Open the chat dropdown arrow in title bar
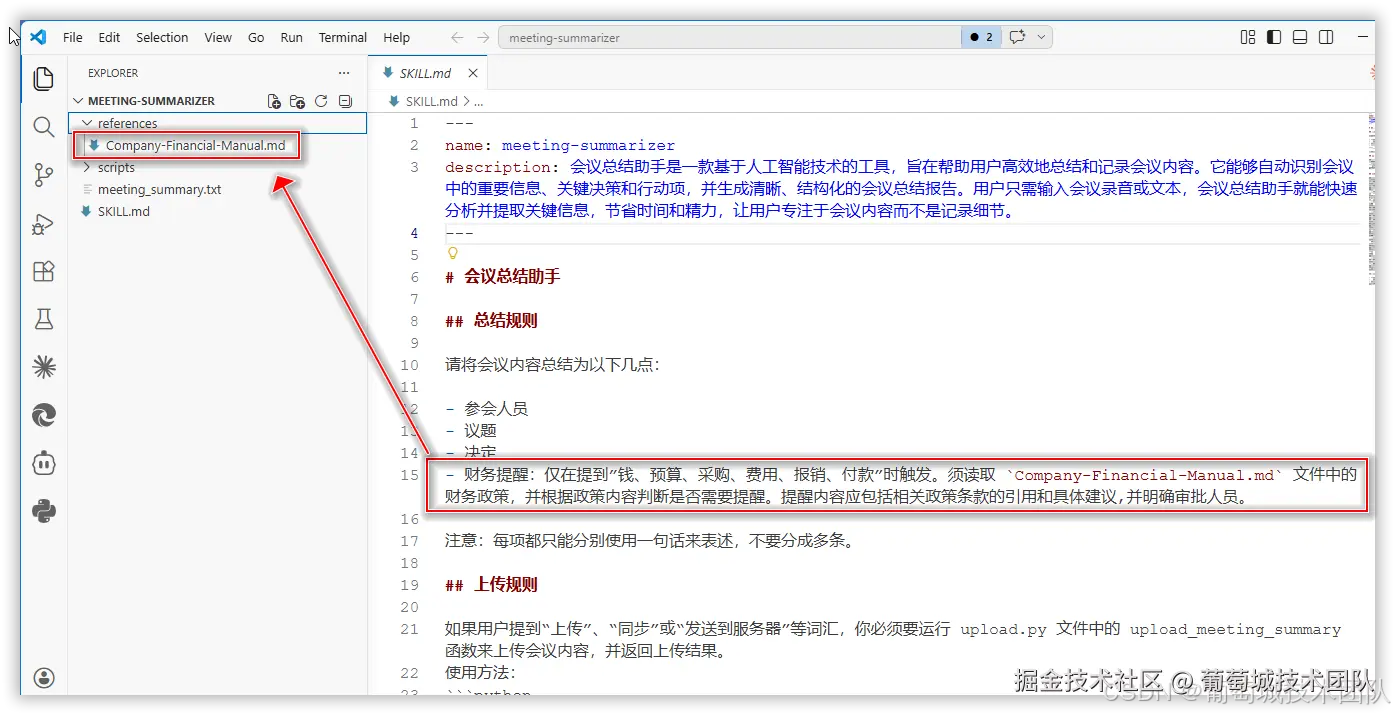The width and height of the screenshot is (1395, 715). coord(1041,37)
